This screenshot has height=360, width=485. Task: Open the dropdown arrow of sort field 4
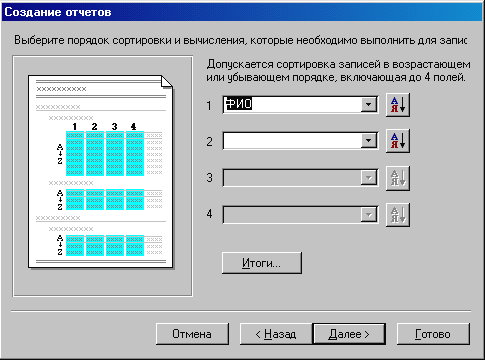pyautogui.click(x=369, y=214)
